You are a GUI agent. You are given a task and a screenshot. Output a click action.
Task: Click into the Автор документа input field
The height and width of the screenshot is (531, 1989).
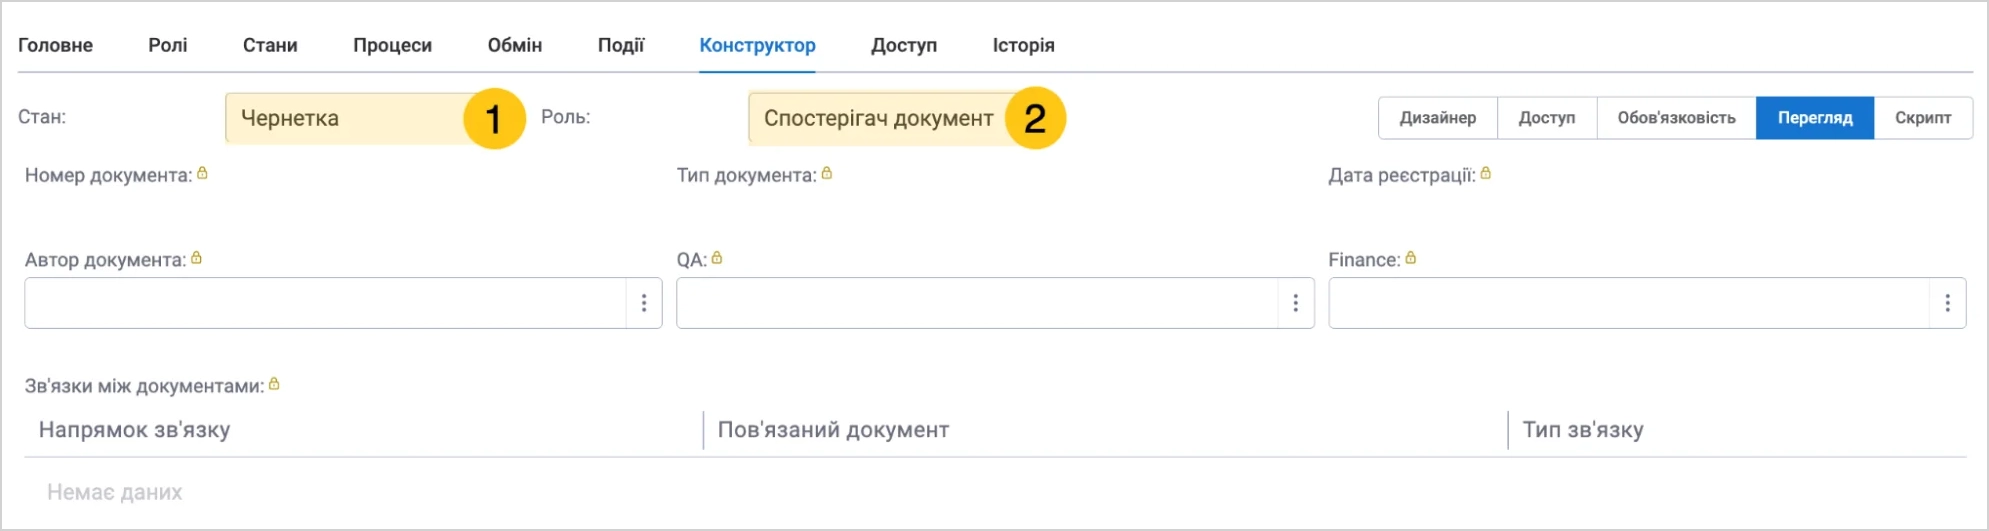coord(326,303)
